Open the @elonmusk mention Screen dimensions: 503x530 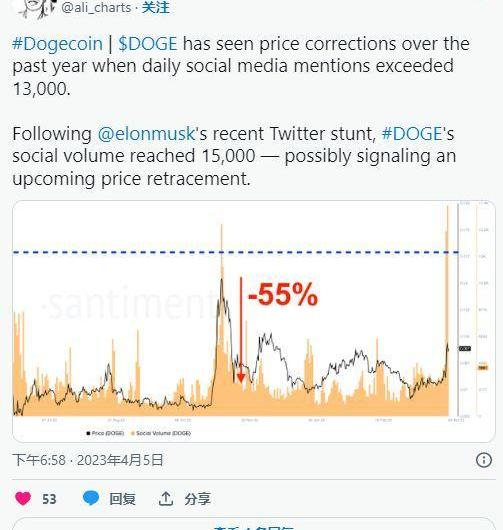coord(146,134)
